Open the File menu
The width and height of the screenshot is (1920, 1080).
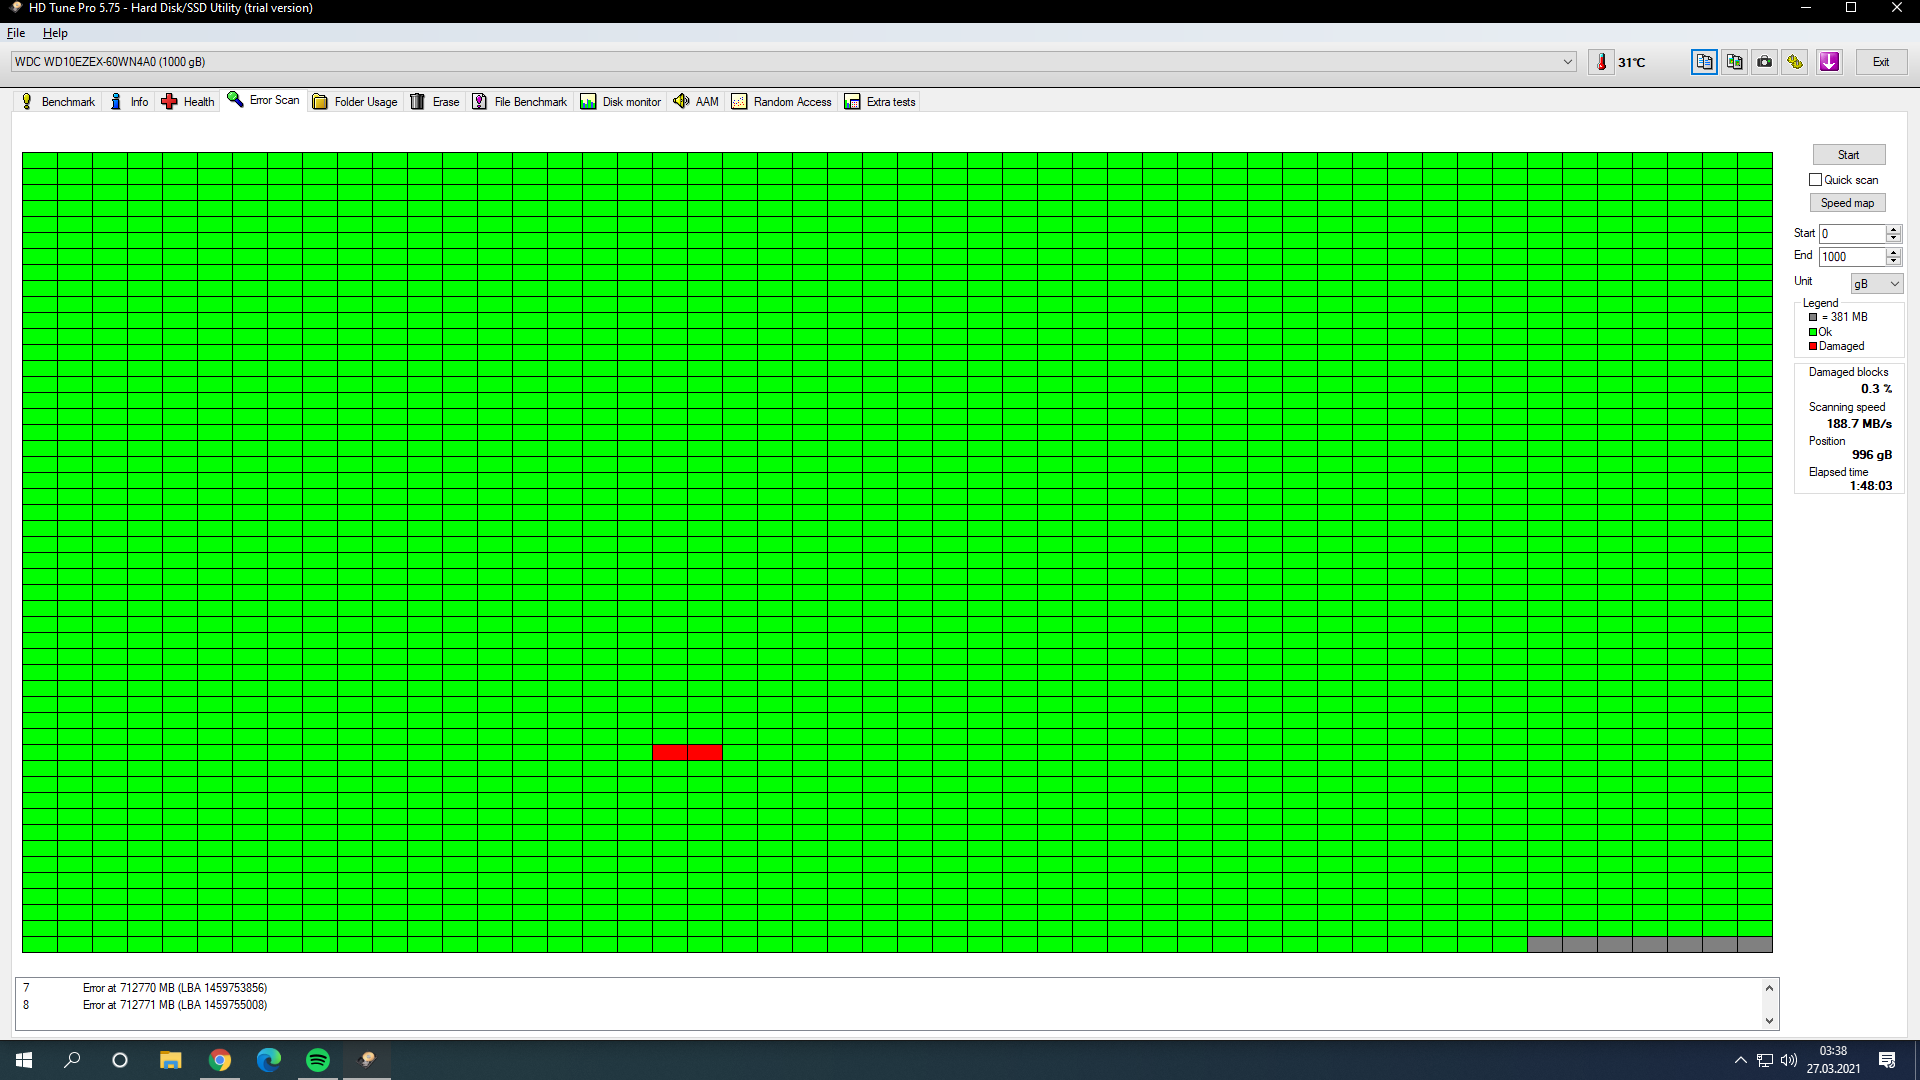[x=16, y=33]
